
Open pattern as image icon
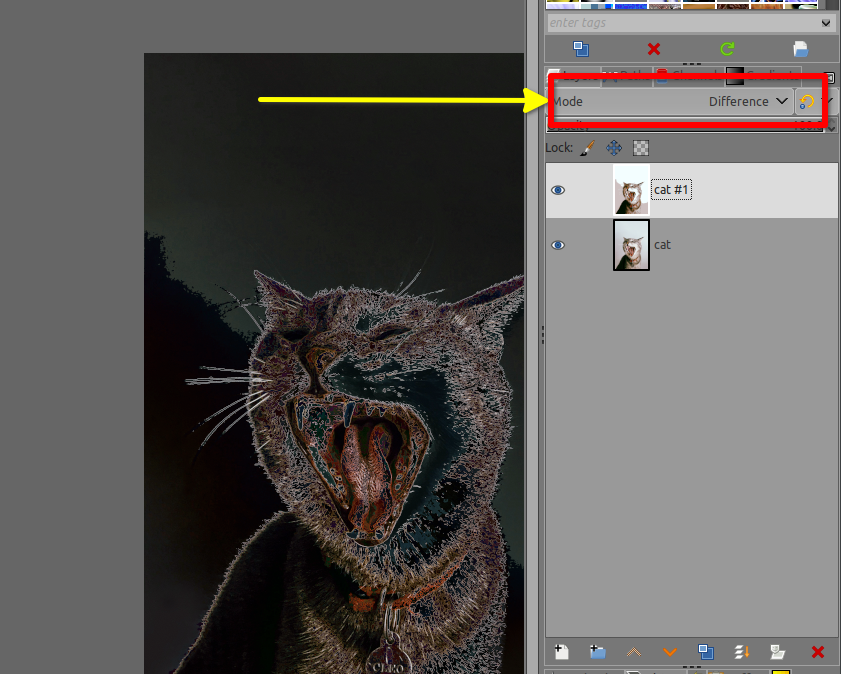pos(800,49)
